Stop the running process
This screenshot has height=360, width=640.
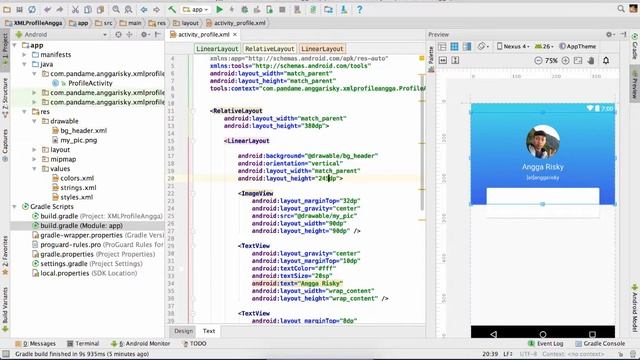tap(282, 9)
